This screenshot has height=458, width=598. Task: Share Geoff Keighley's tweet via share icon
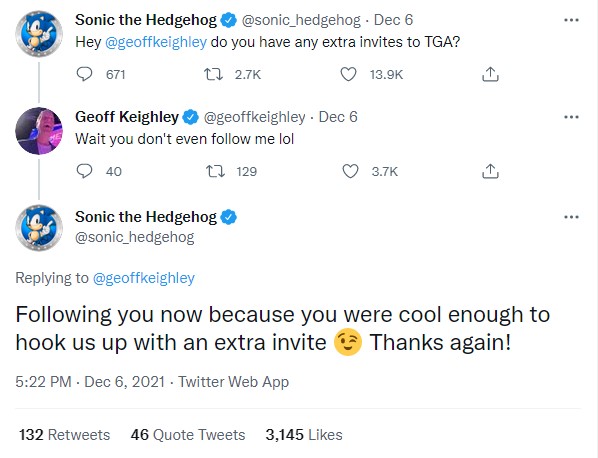[490, 171]
